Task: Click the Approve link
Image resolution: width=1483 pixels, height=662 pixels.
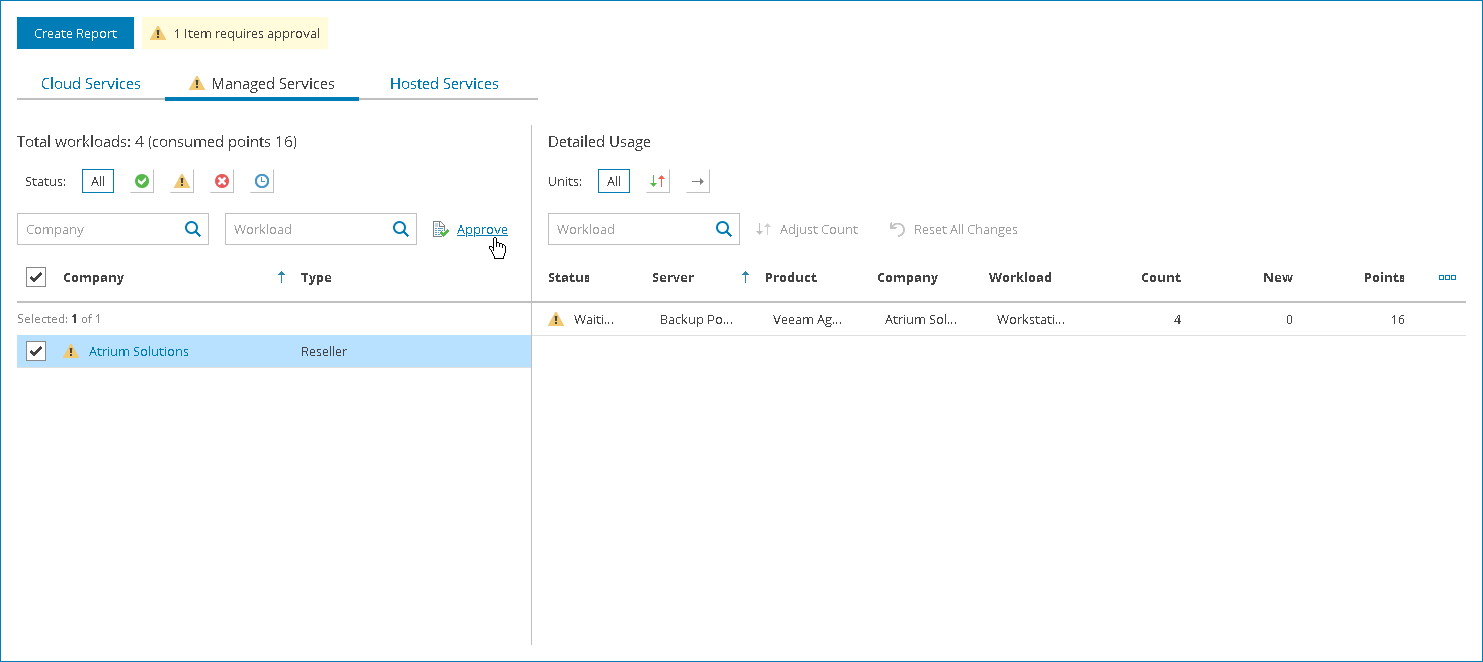Action: [482, 230]
